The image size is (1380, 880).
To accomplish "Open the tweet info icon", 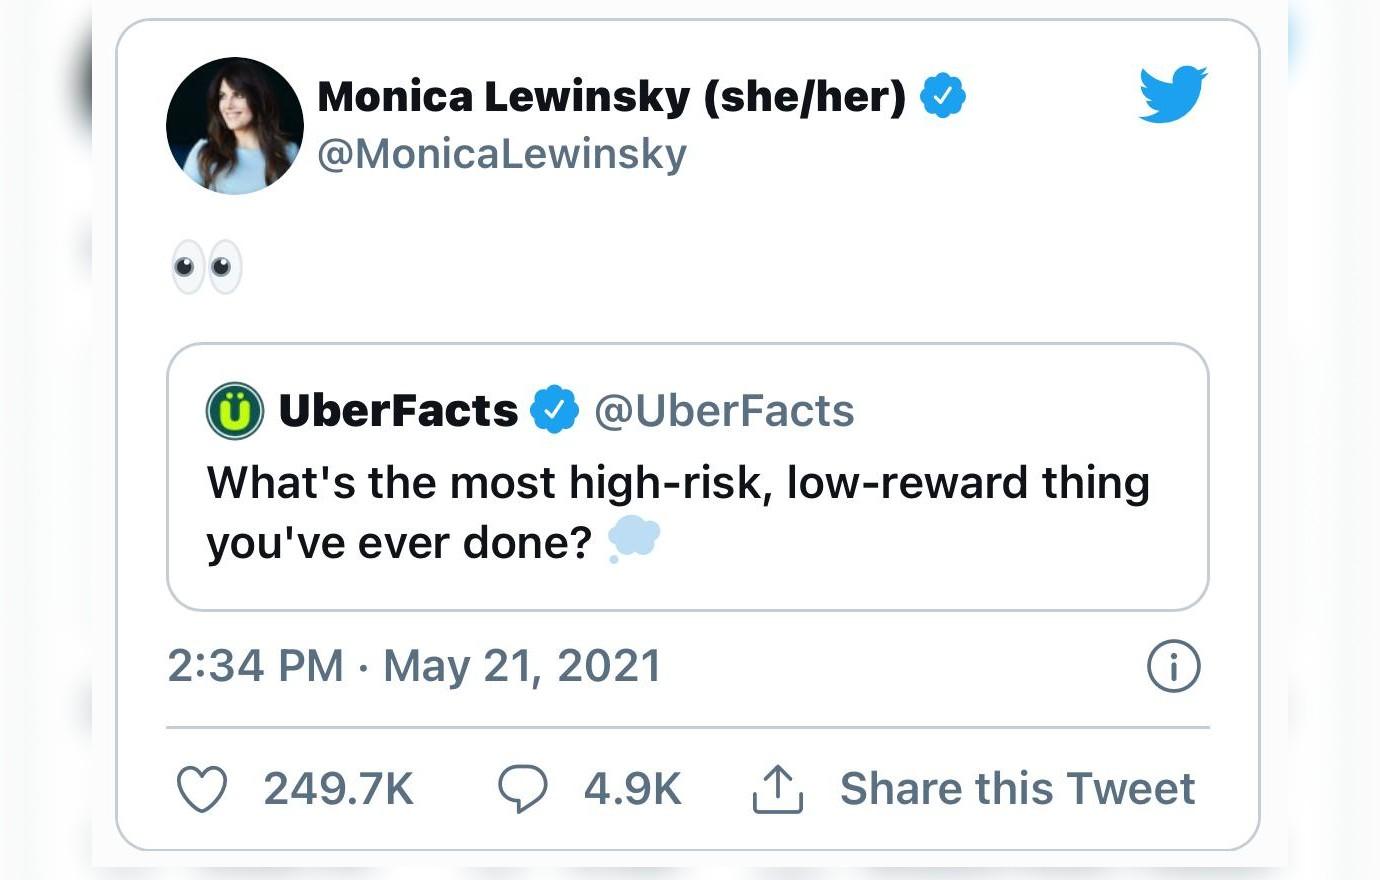I will tap(1172, 665).
